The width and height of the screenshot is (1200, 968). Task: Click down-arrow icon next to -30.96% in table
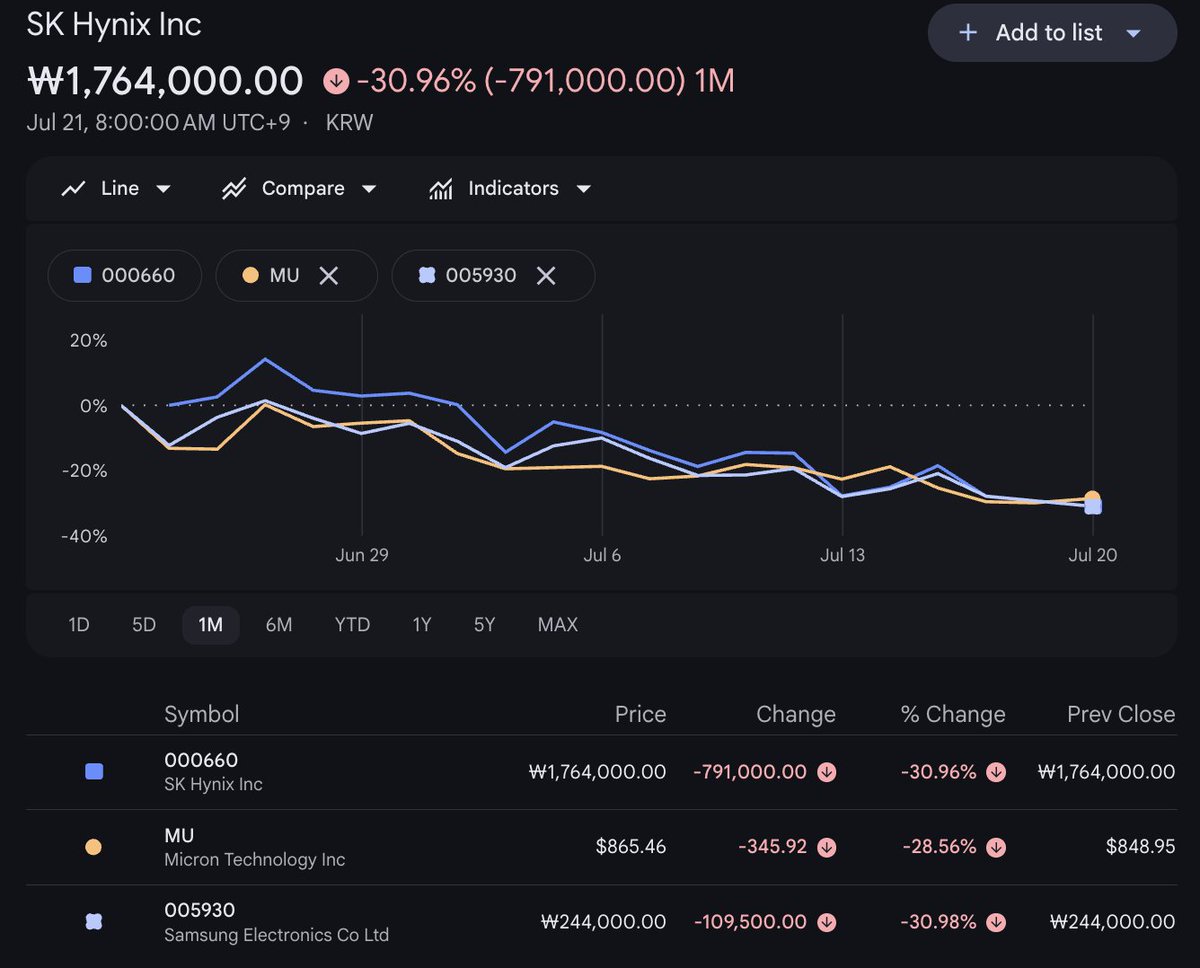click(997, 772)
